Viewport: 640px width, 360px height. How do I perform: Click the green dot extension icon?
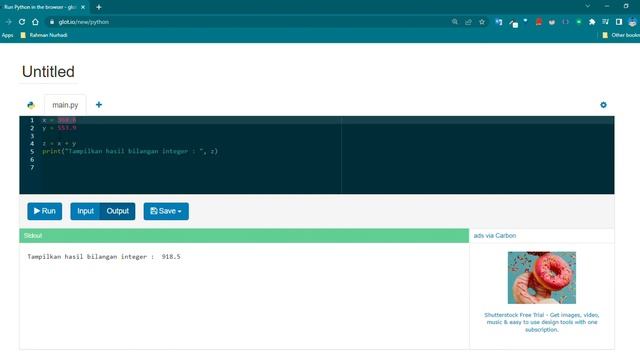[x=579, y=22]
